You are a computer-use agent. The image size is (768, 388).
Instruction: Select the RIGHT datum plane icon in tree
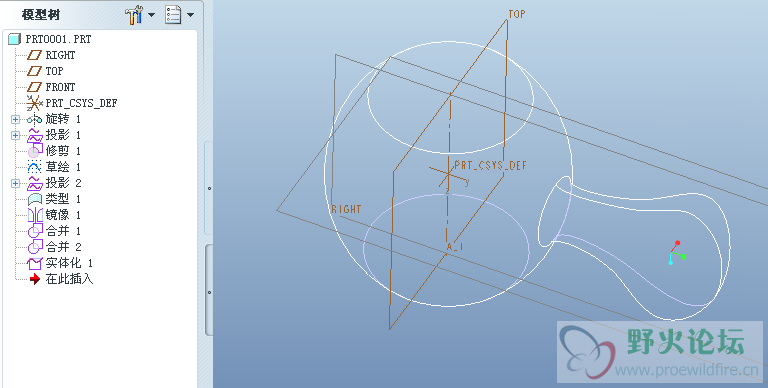pyautogui.click(x=34, y=55)
